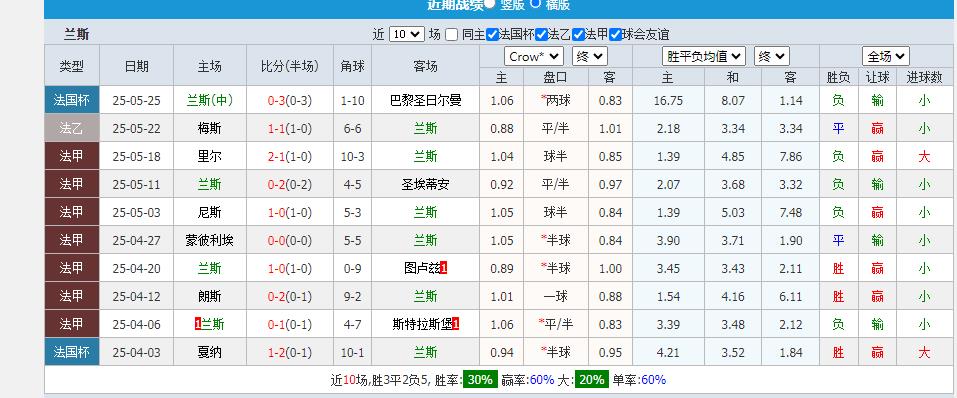The image size is (957, 398).
Task: Open the 终 dropdown next to 胜平负均值
Action: [772, 57]
